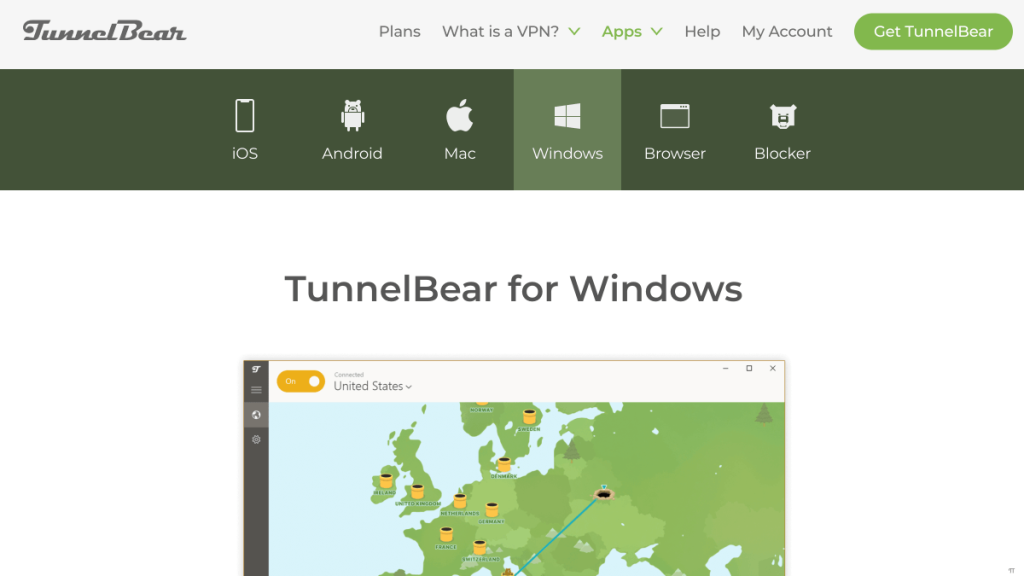Select the Blocker bear icon
Screen dimensions: 1024x576
(782, 116)
